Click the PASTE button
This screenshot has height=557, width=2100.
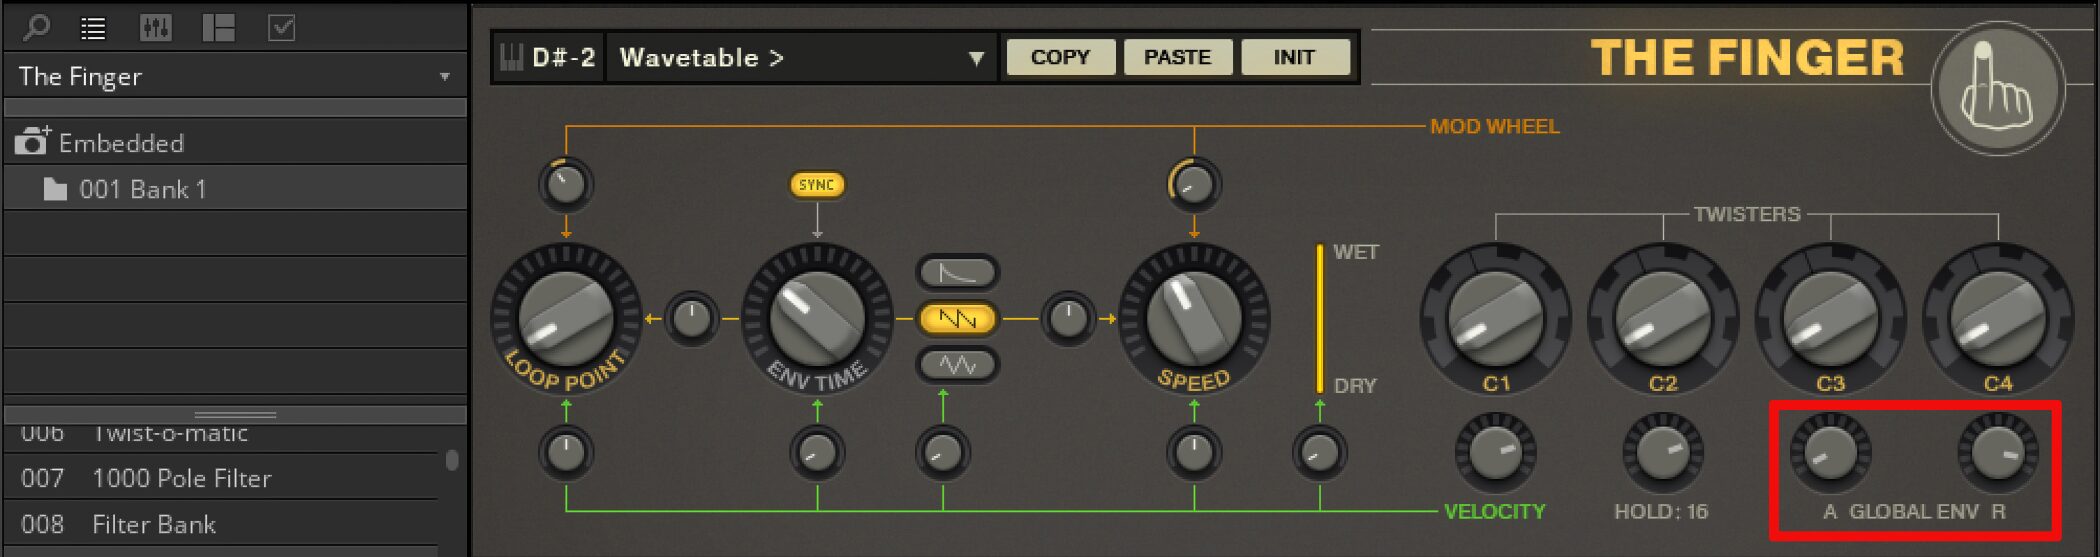(1177, 57)
